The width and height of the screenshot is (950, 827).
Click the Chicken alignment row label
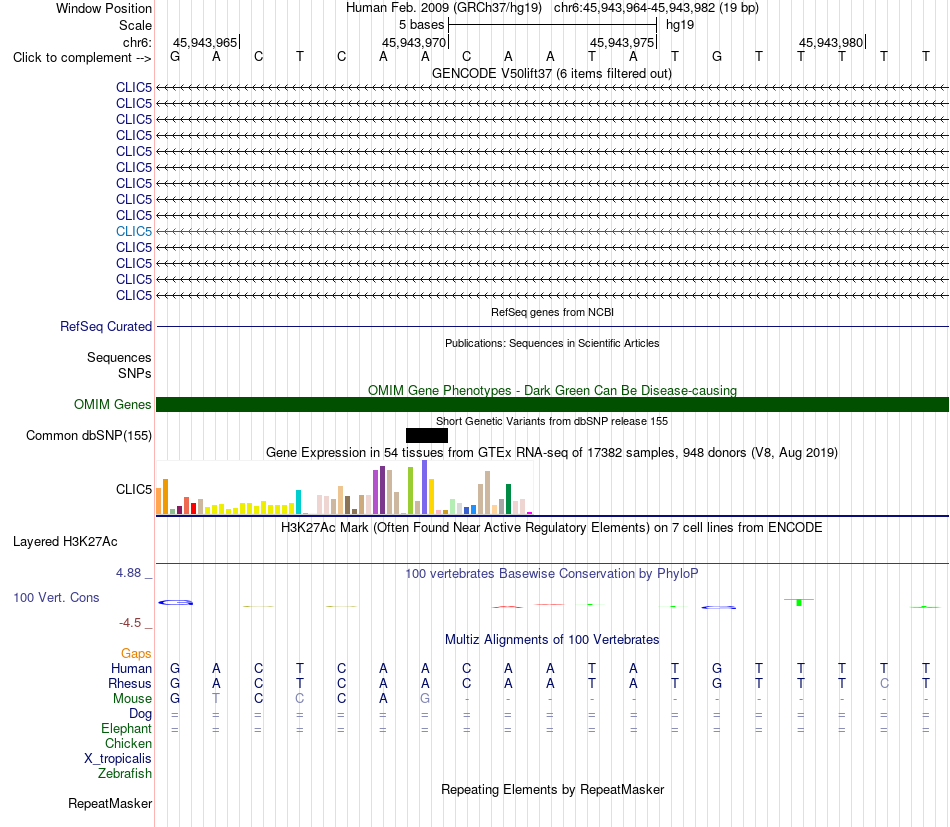128,743
